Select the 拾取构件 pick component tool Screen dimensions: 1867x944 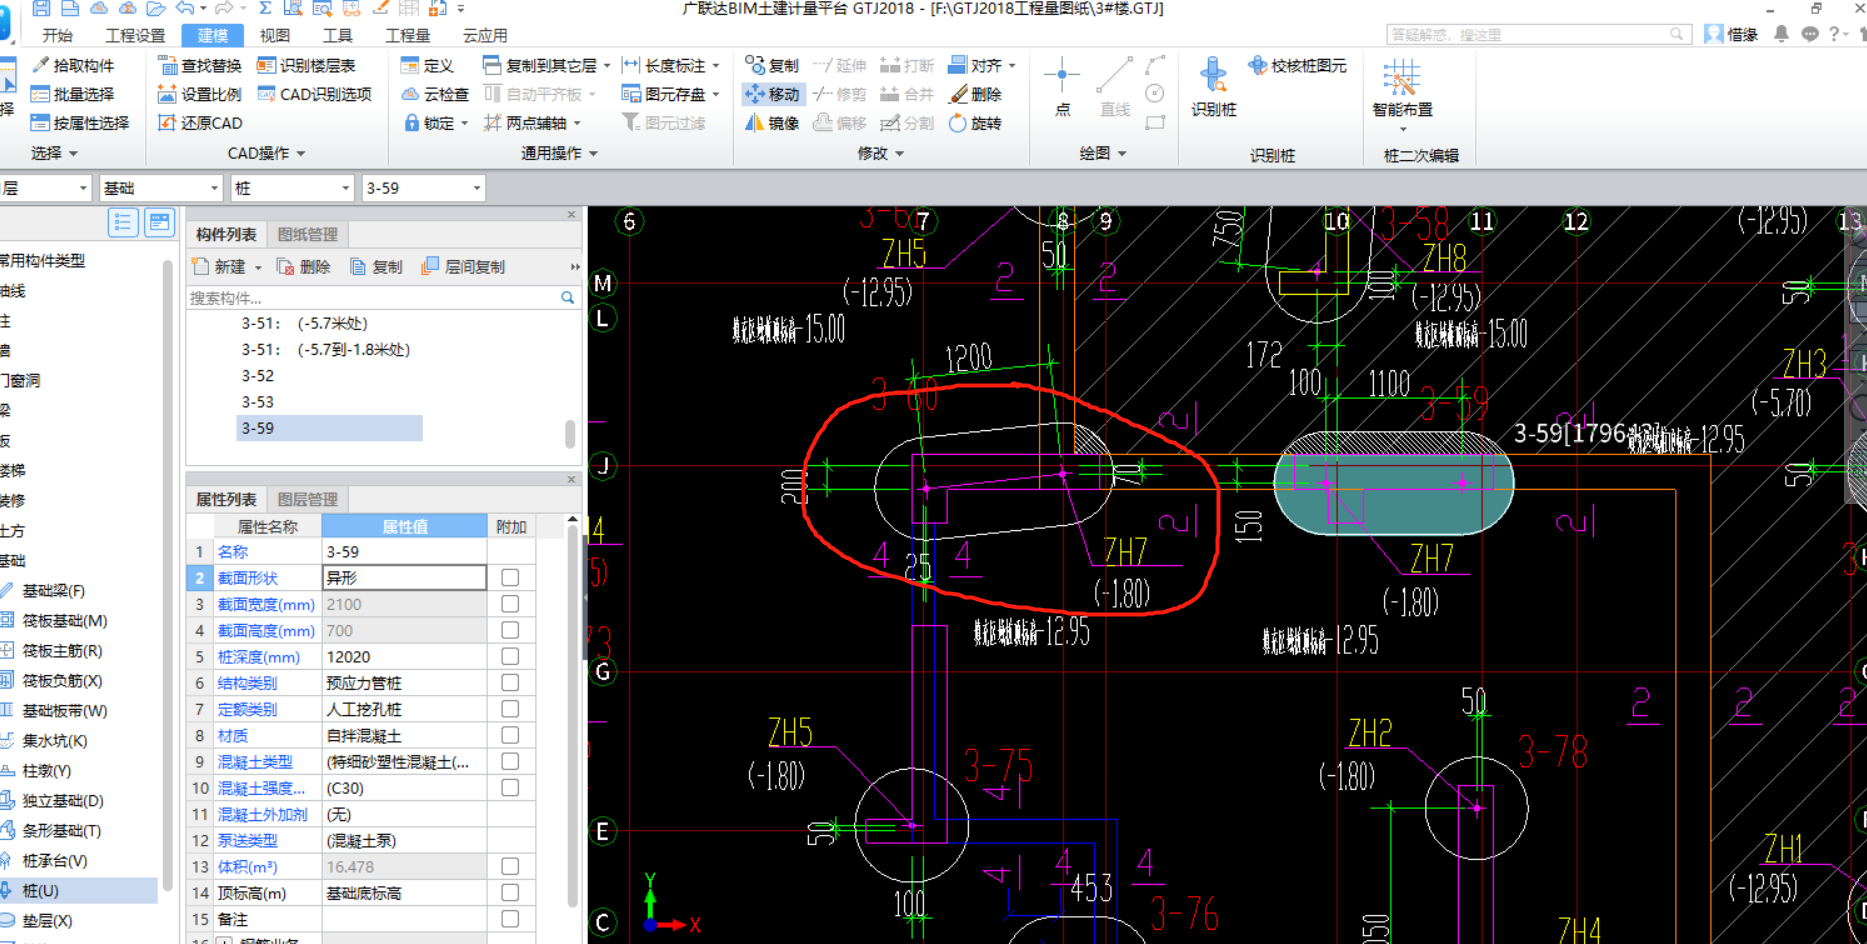[x=73, y=66]
